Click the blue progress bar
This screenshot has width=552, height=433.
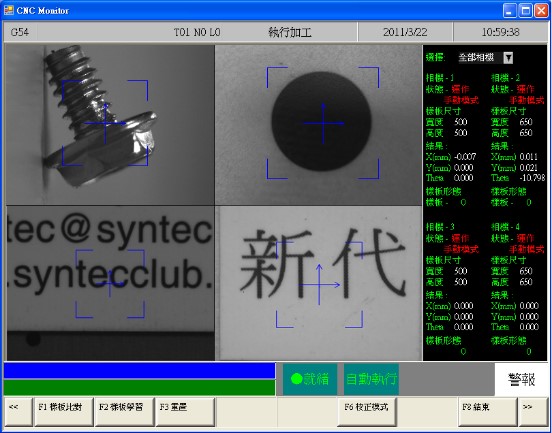[139, 371]
